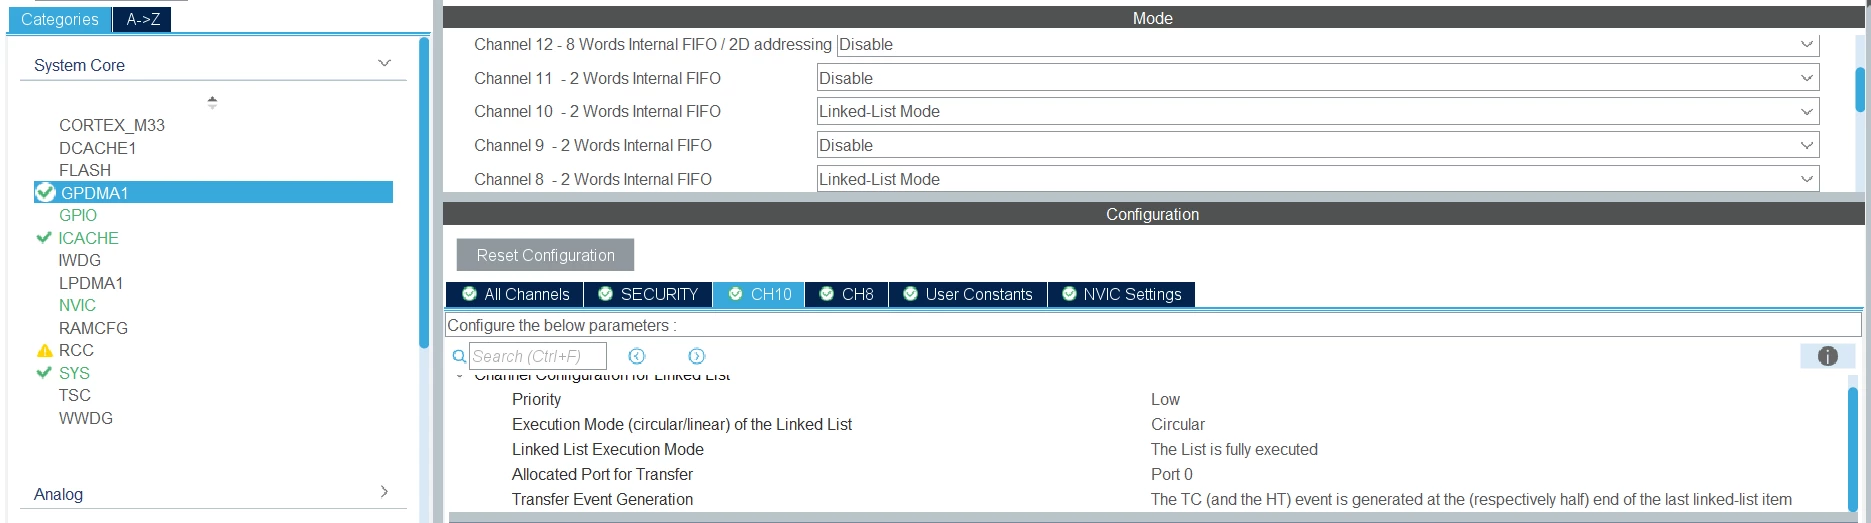1871x523 pixels.
Task: Open the Channel 10 Linked-List Mode dropdown
Action: pos(1318,111)
